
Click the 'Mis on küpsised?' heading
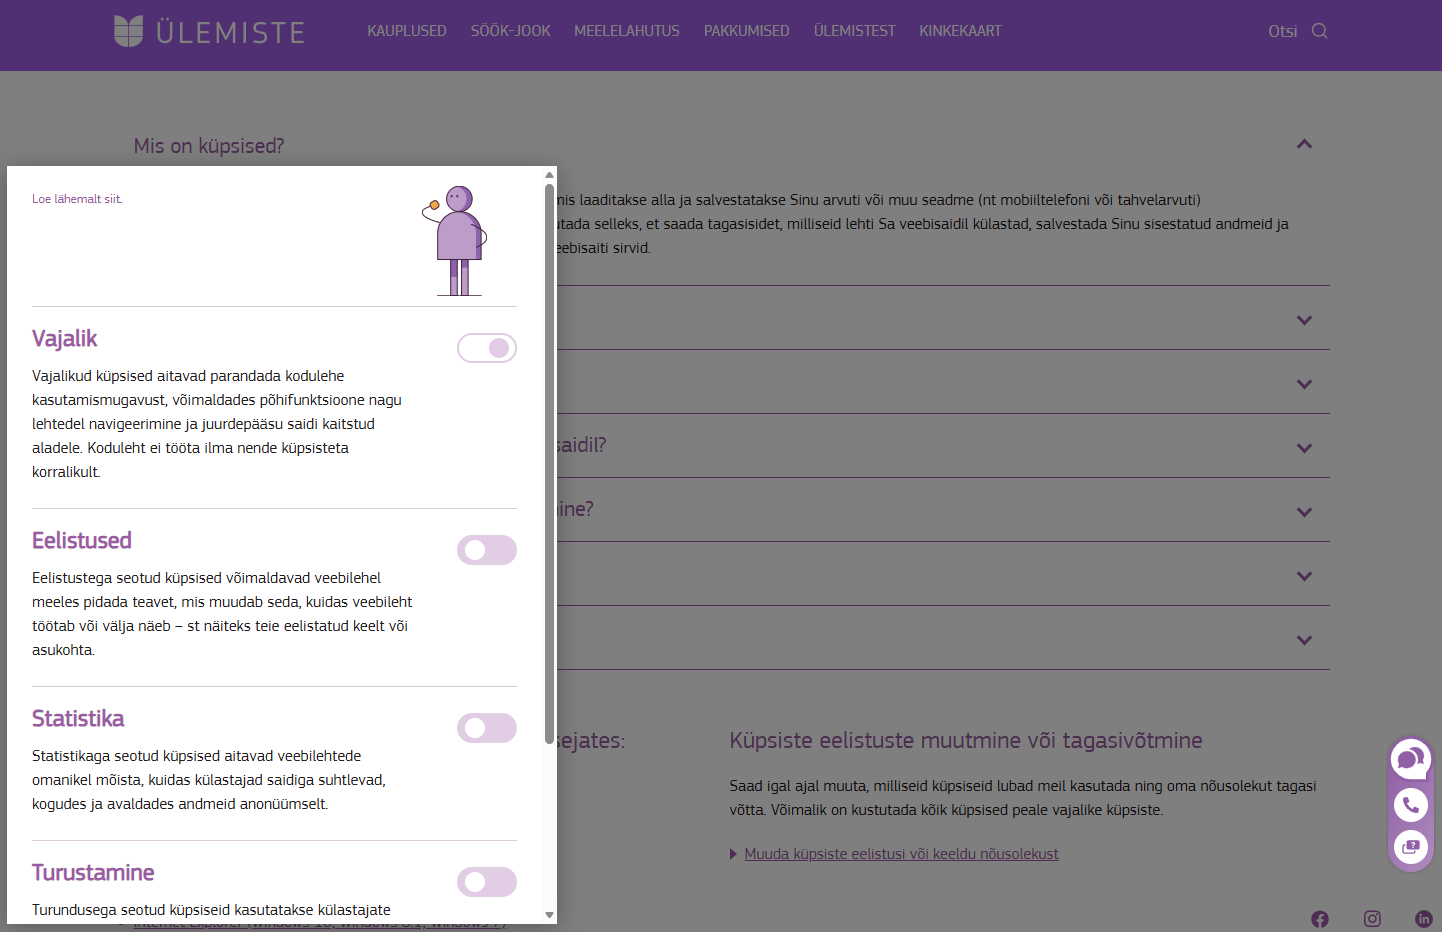(209, 146)
